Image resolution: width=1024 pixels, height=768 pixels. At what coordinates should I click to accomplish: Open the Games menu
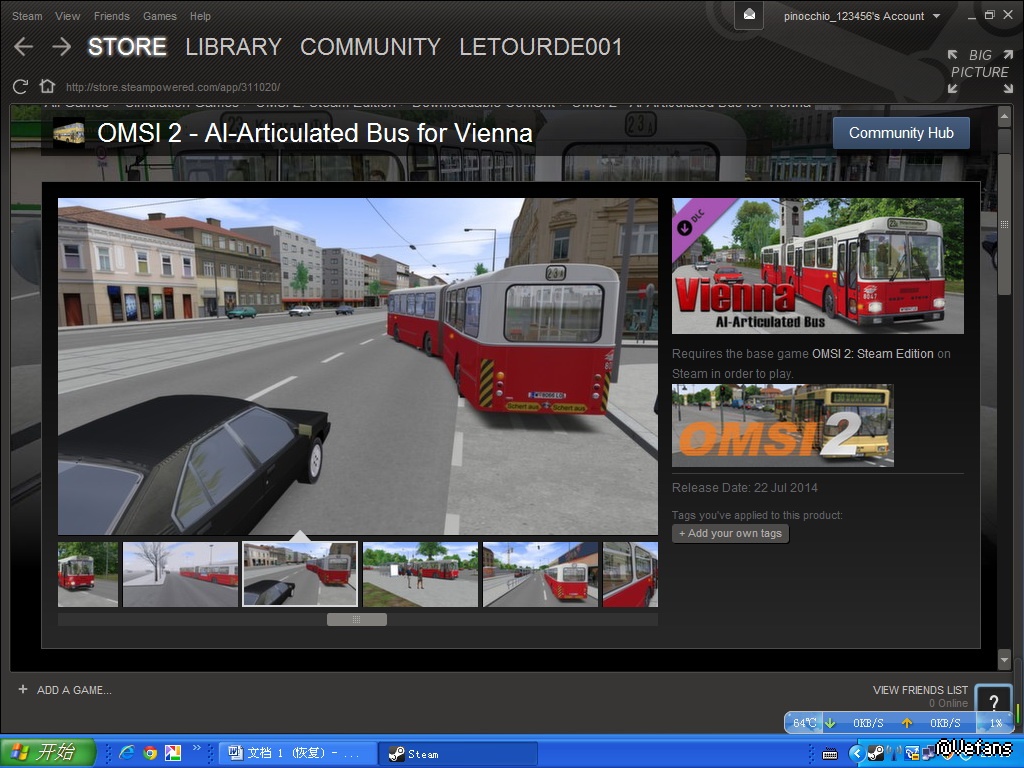160,16
